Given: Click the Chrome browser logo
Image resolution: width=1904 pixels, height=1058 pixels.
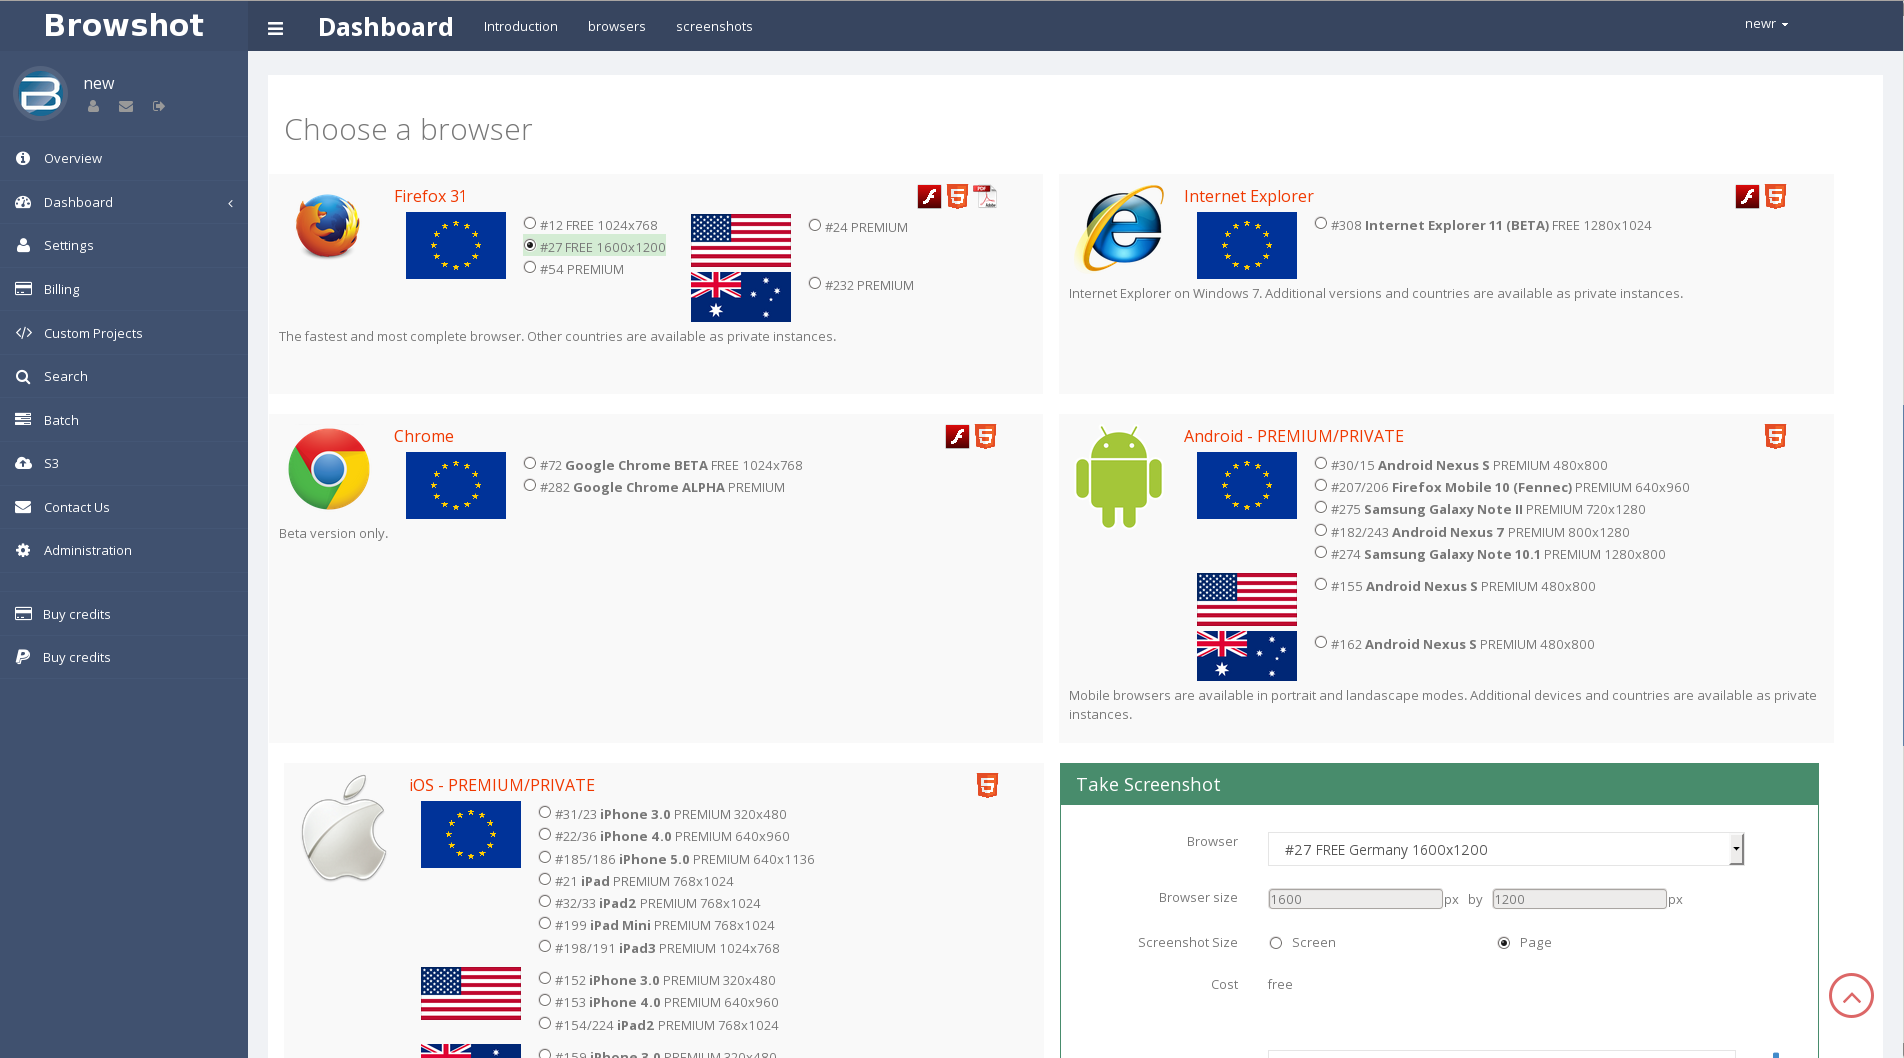Looking at the screenshot, I should (x=329, y=469).
